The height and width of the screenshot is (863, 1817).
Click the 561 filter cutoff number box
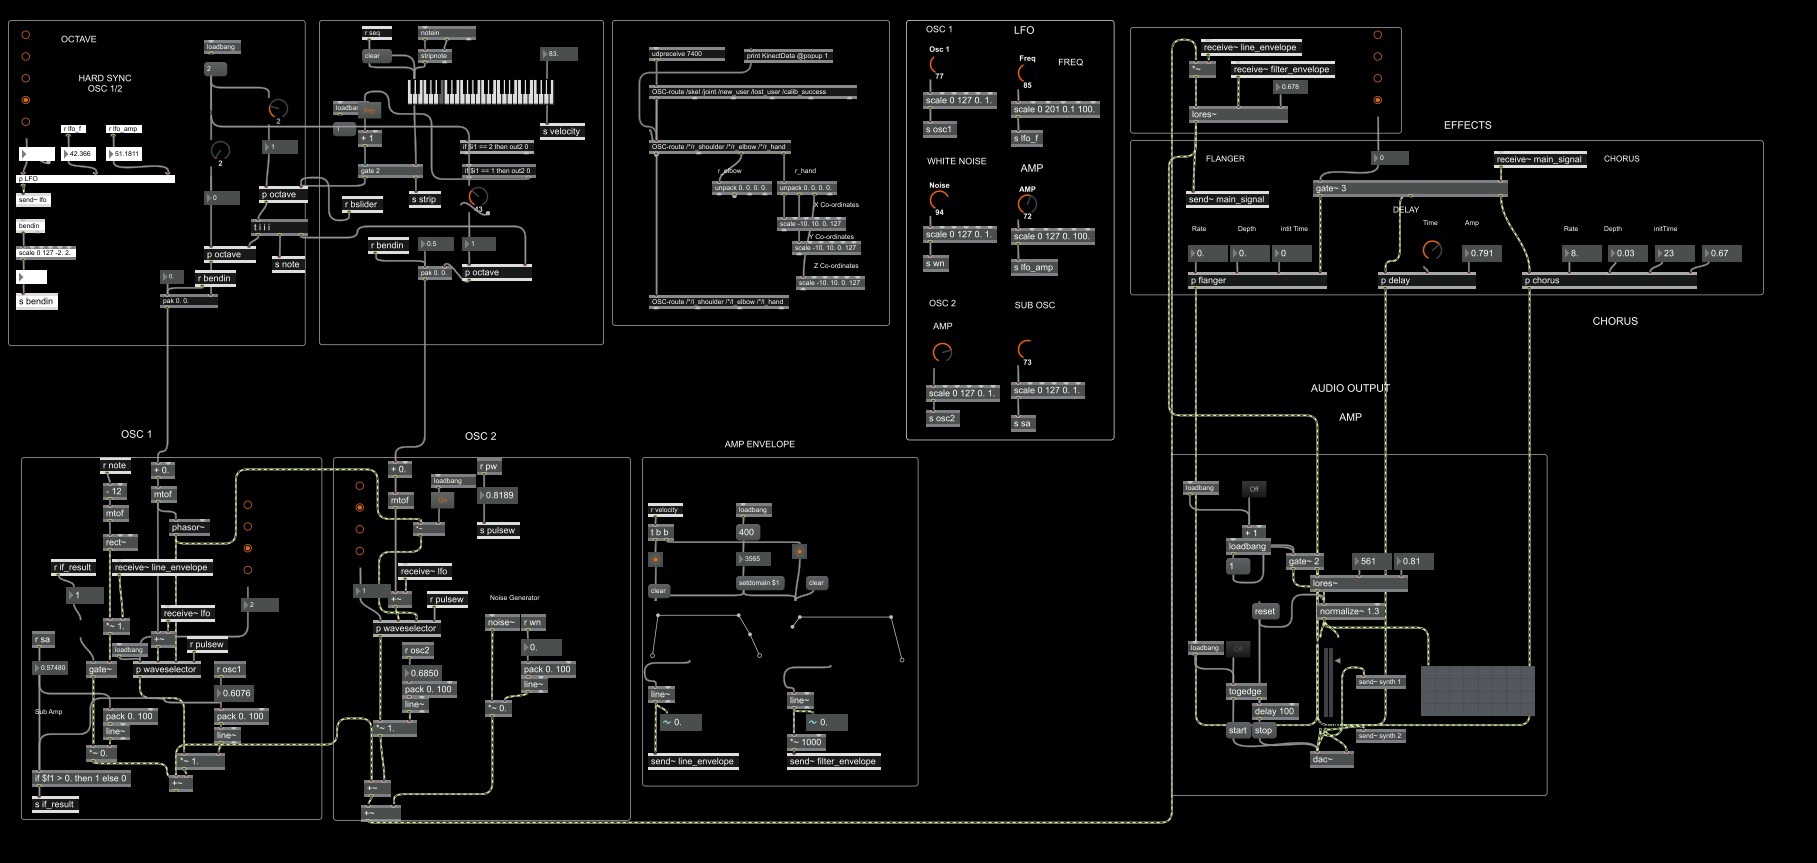tap(1370, 562)
